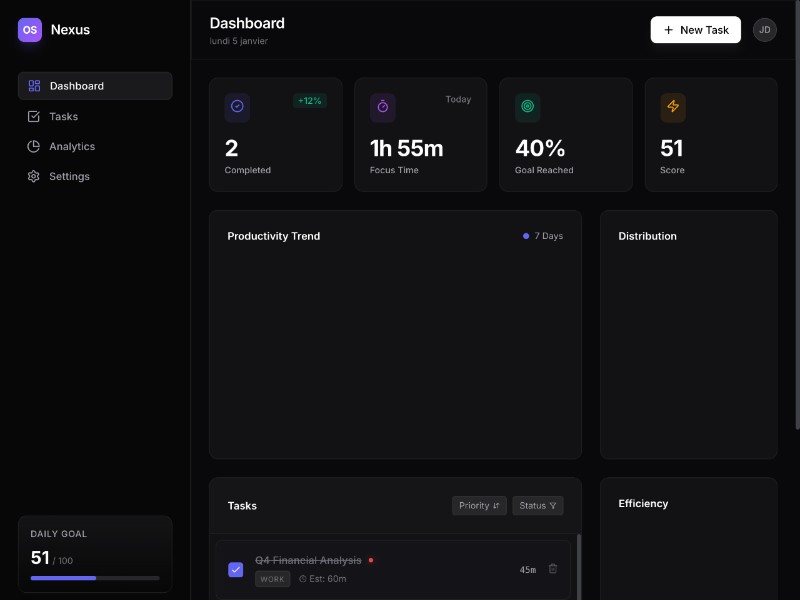
Task: Click the Completed checkmark stat icon
Action: 237,107
